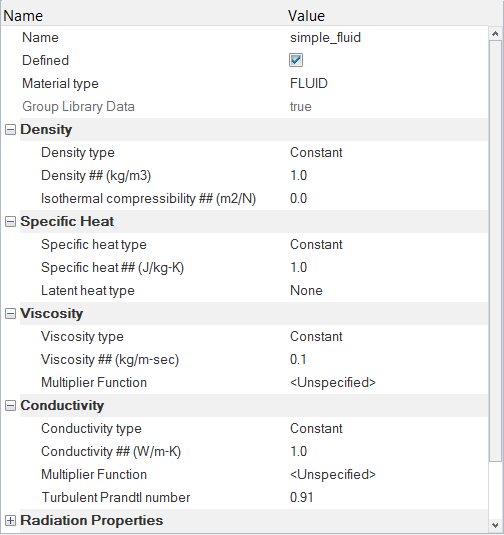The height and width of the screenshot is (535, 504).
Task: Click the scrollbar down arrow
Action: point(495,525)
